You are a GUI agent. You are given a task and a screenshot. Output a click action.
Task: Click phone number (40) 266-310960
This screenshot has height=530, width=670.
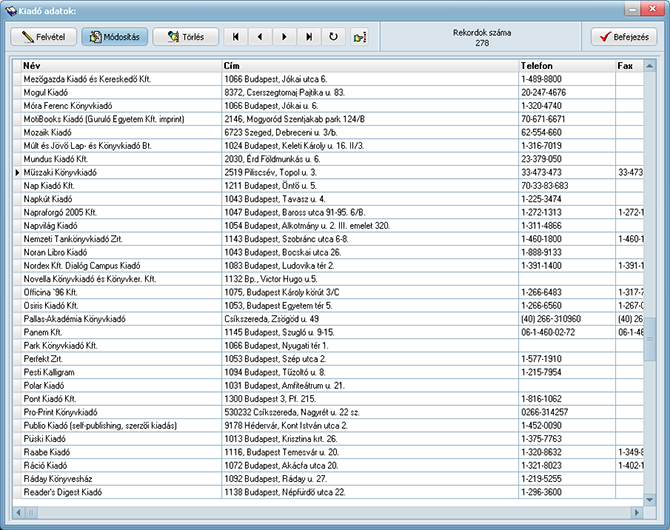coord(551,319)
